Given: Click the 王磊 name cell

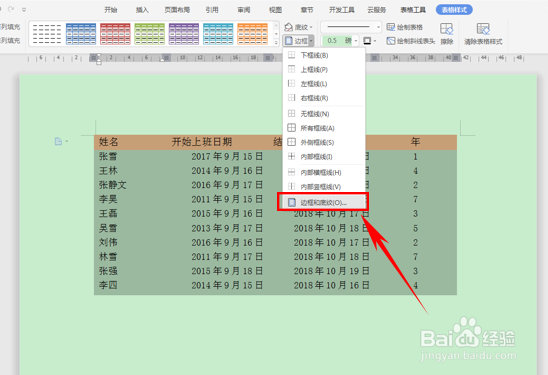Looking at the screenshot, I should point(108,214).
